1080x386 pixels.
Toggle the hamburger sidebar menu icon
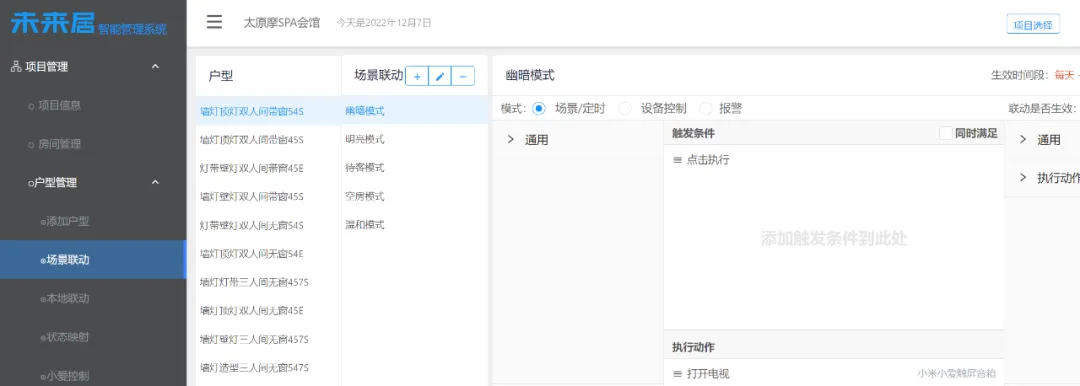[214, 22]
